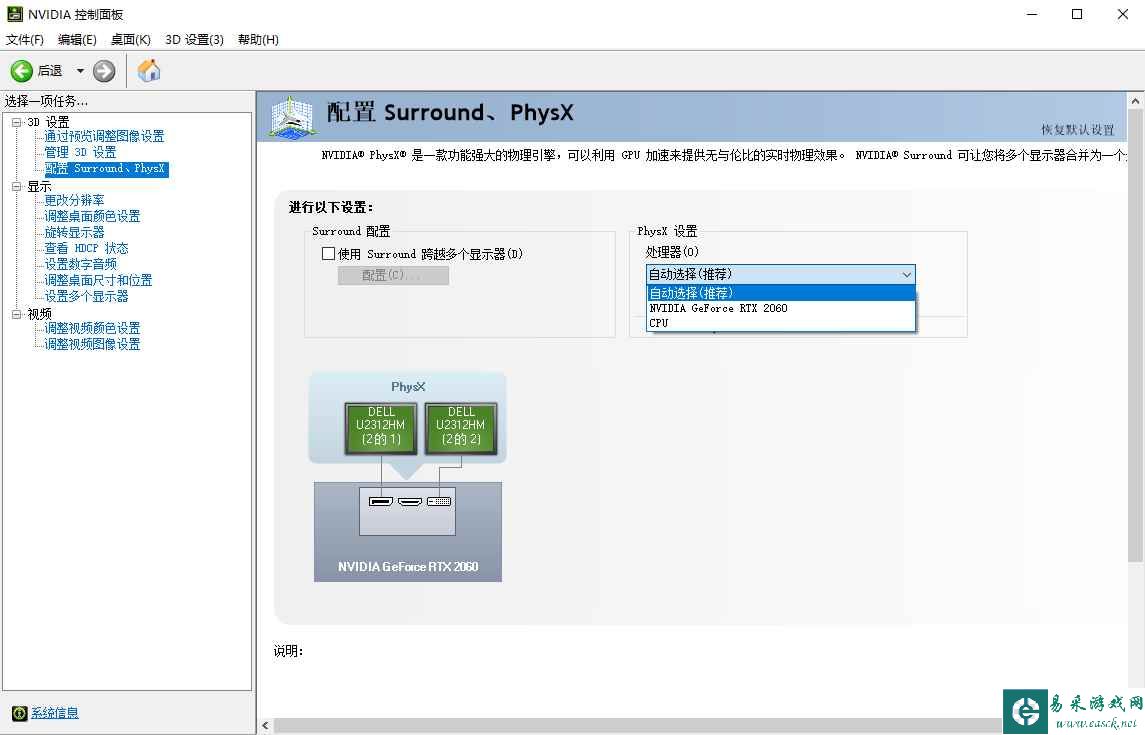Viewport: 1145px width, 735px height.
Task: Open the 文件(F) menu
Action: [25, 39]
